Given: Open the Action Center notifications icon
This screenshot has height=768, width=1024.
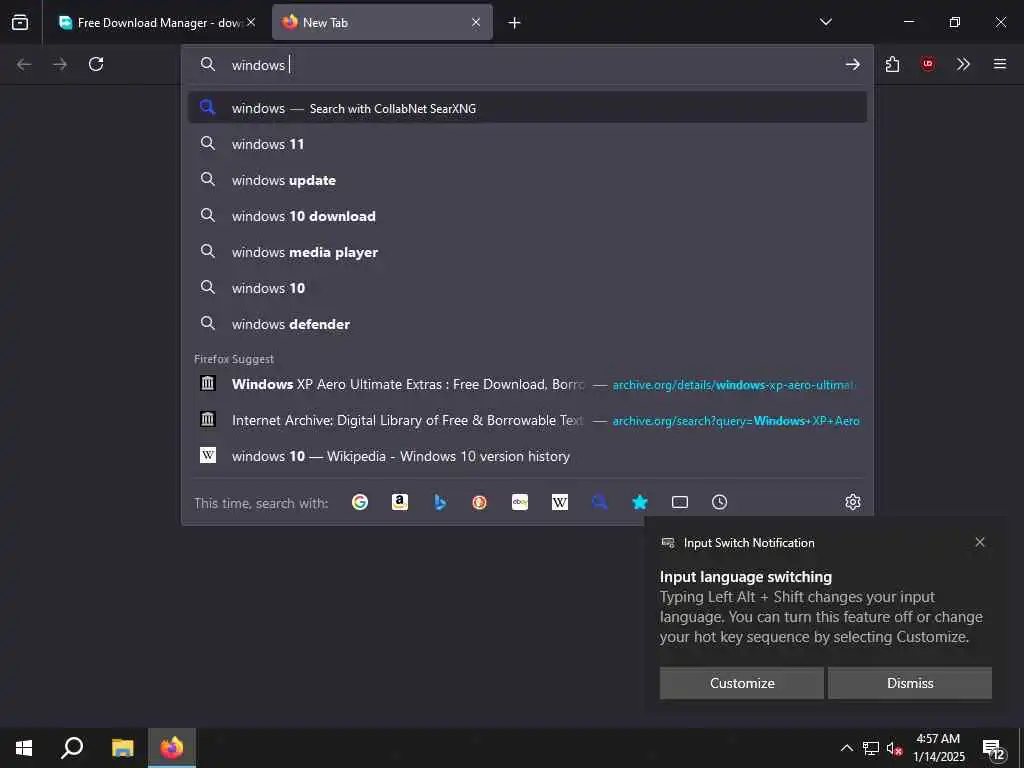Looking at the screenshot, I should coord(993,749).
